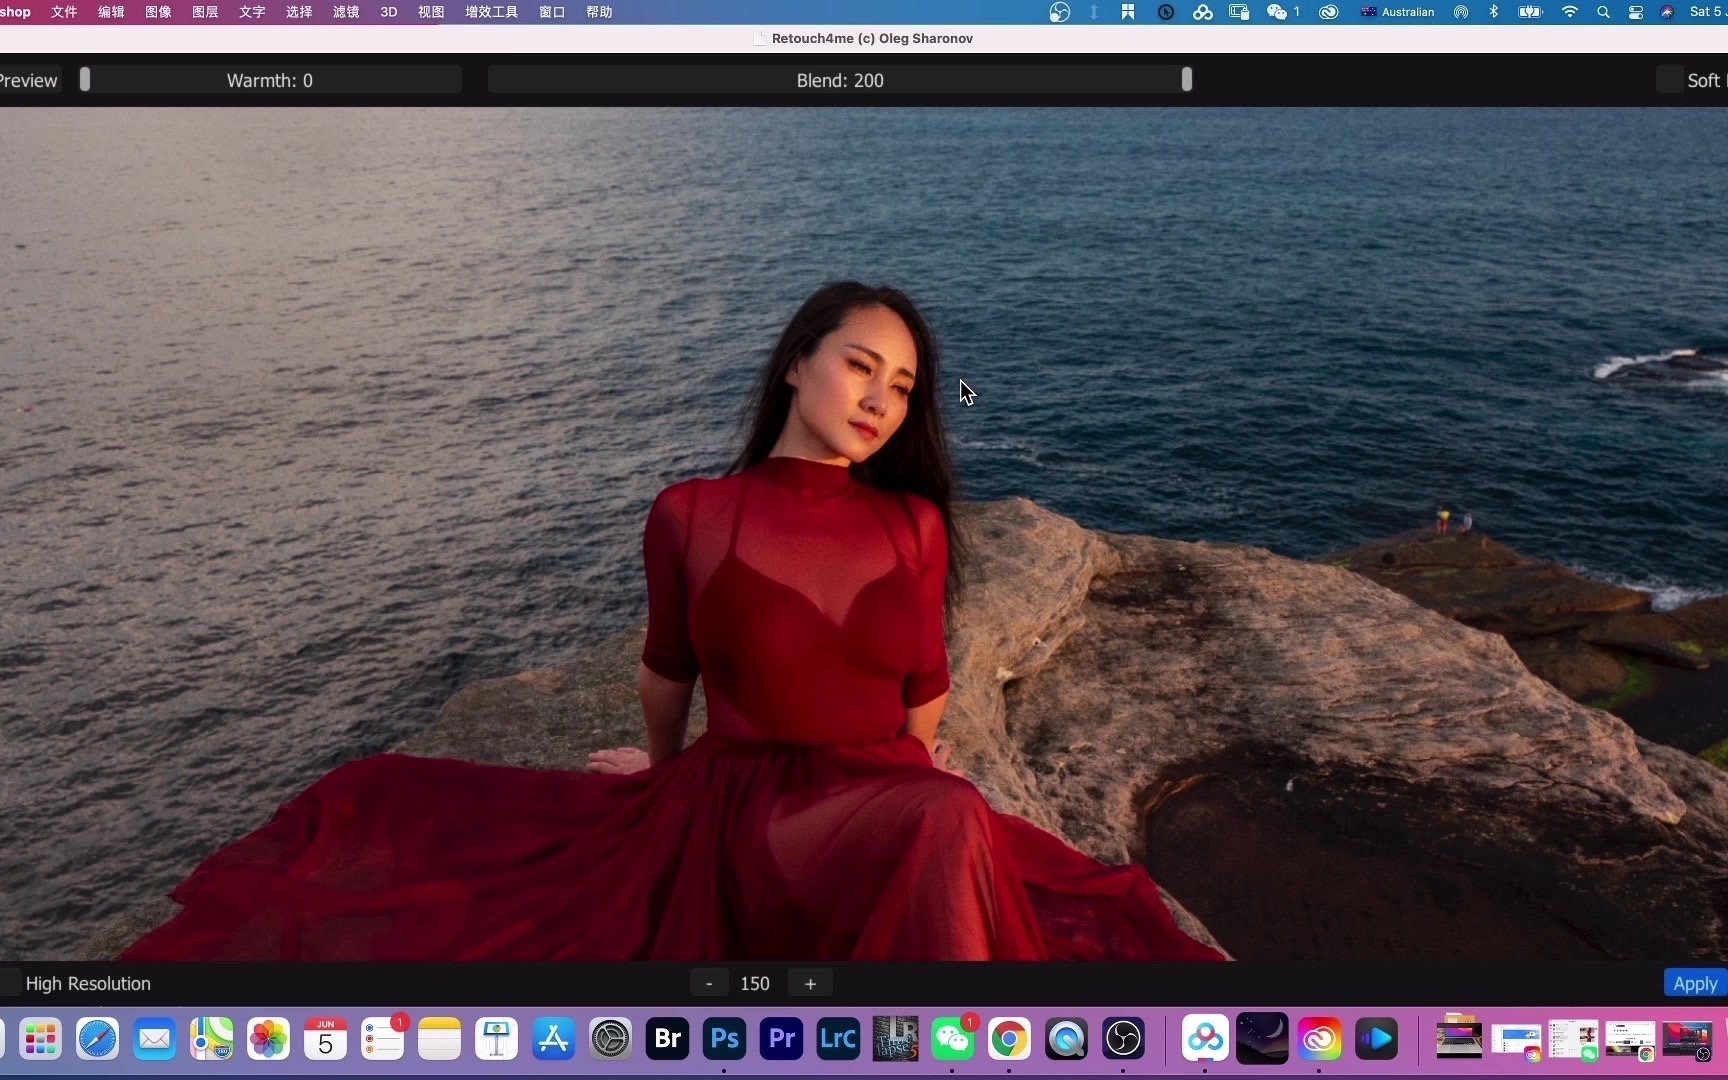Screen dimensions: 1728x1080
Task: Open Adobe Bridge from the Dock
Action: tap(666, 1040)
